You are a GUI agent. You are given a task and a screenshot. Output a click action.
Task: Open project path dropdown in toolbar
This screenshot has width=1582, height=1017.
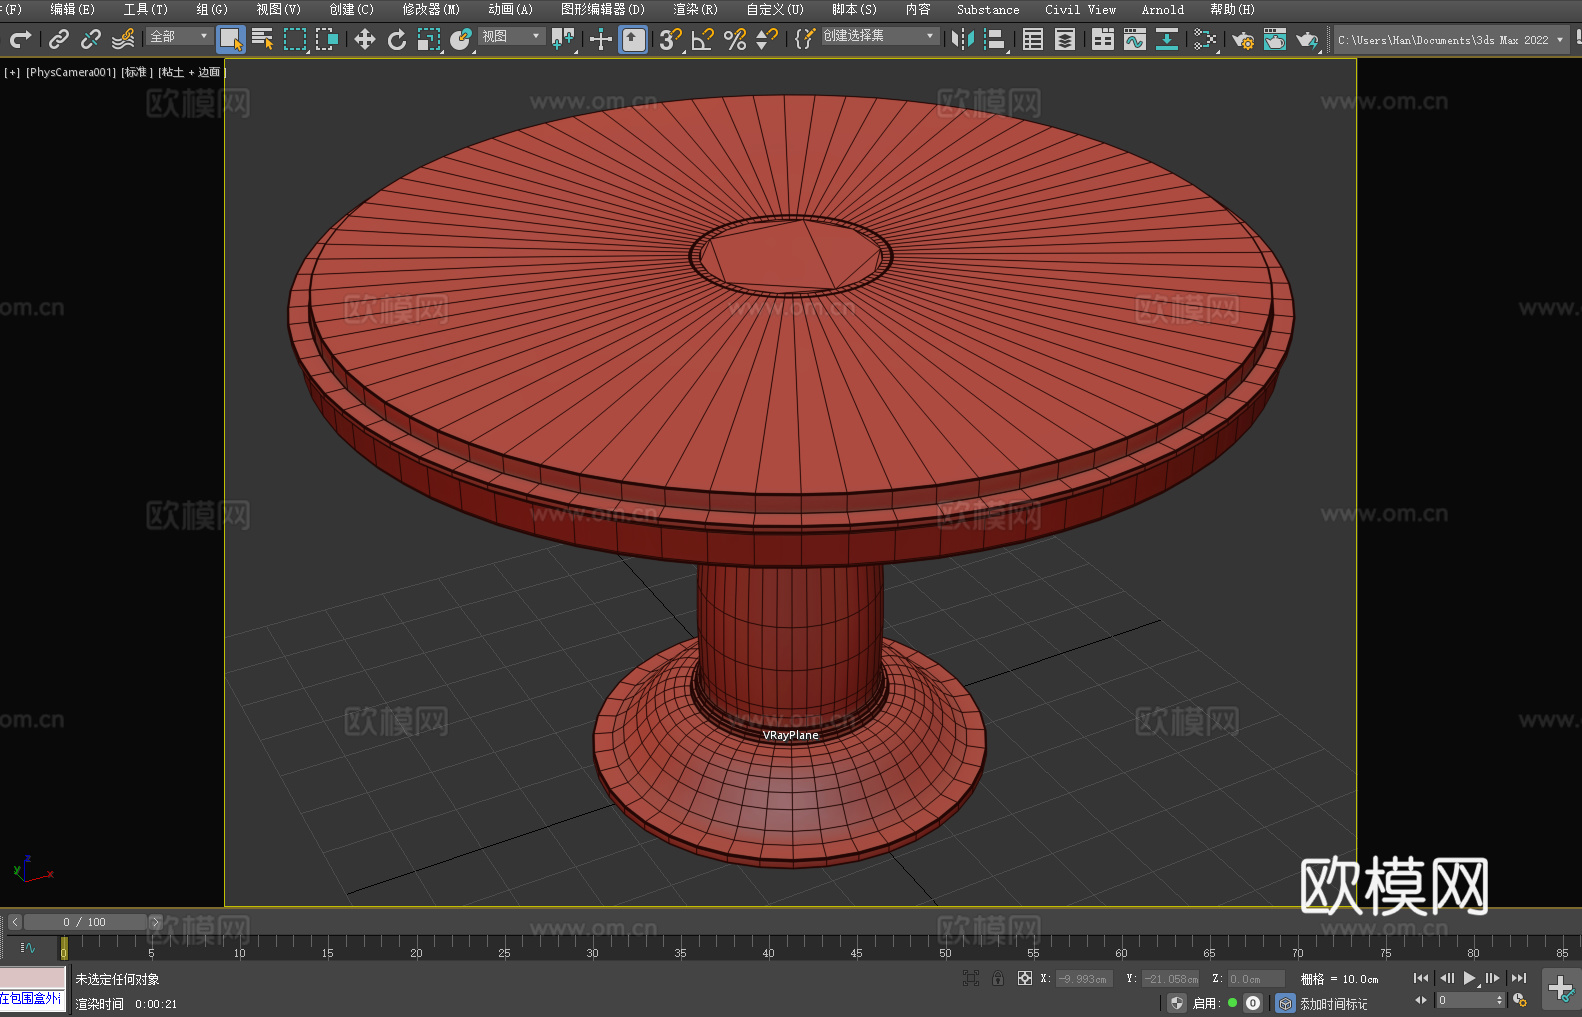1451,40
